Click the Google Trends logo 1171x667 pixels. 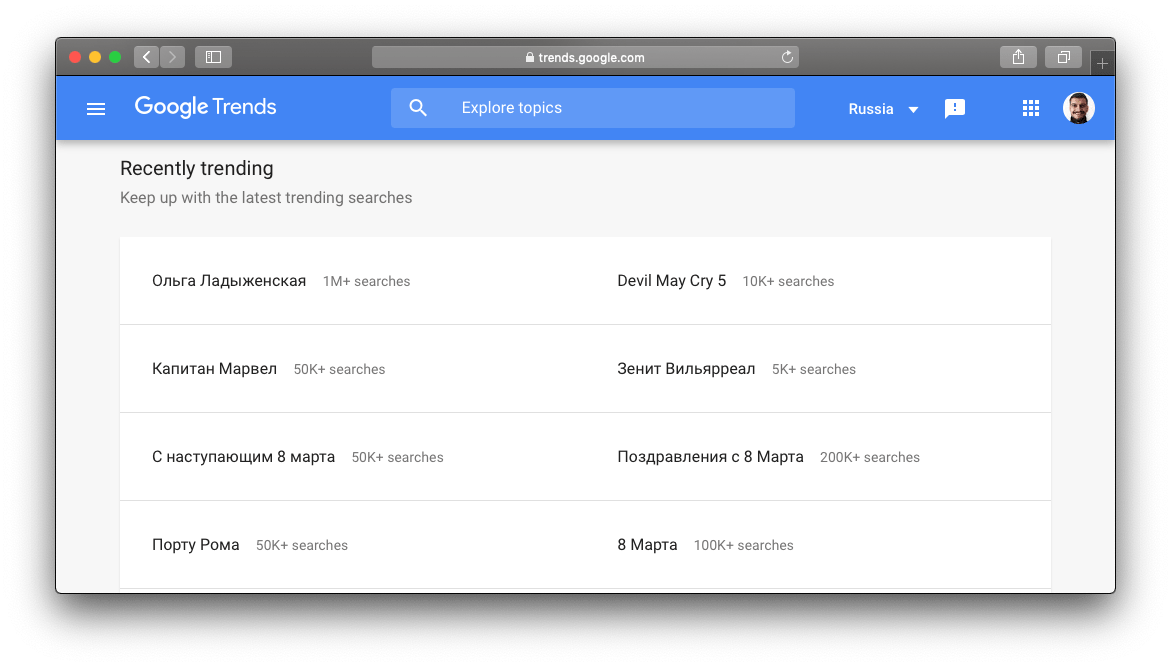205,108
